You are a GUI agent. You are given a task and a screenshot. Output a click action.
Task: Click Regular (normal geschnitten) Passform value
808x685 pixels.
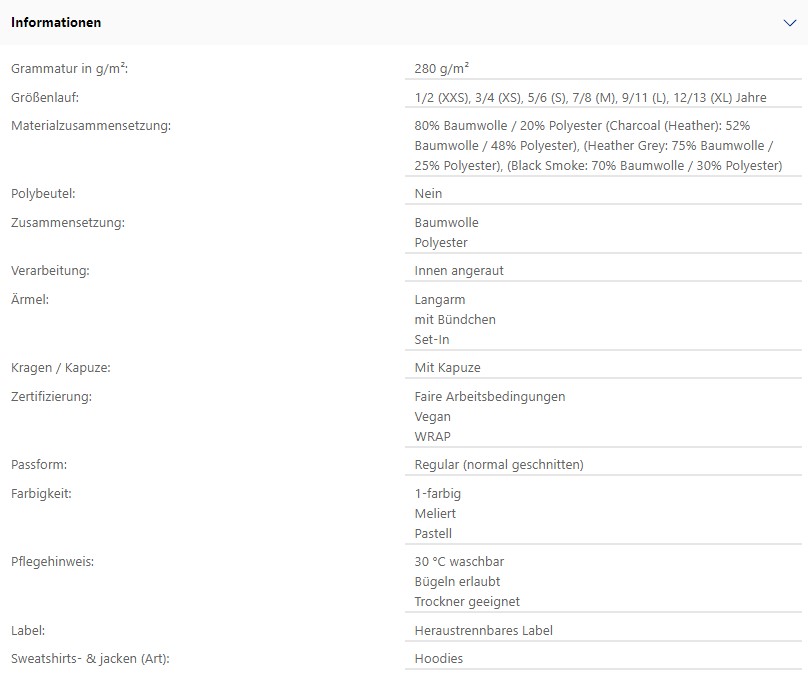(x=499, y=464)
